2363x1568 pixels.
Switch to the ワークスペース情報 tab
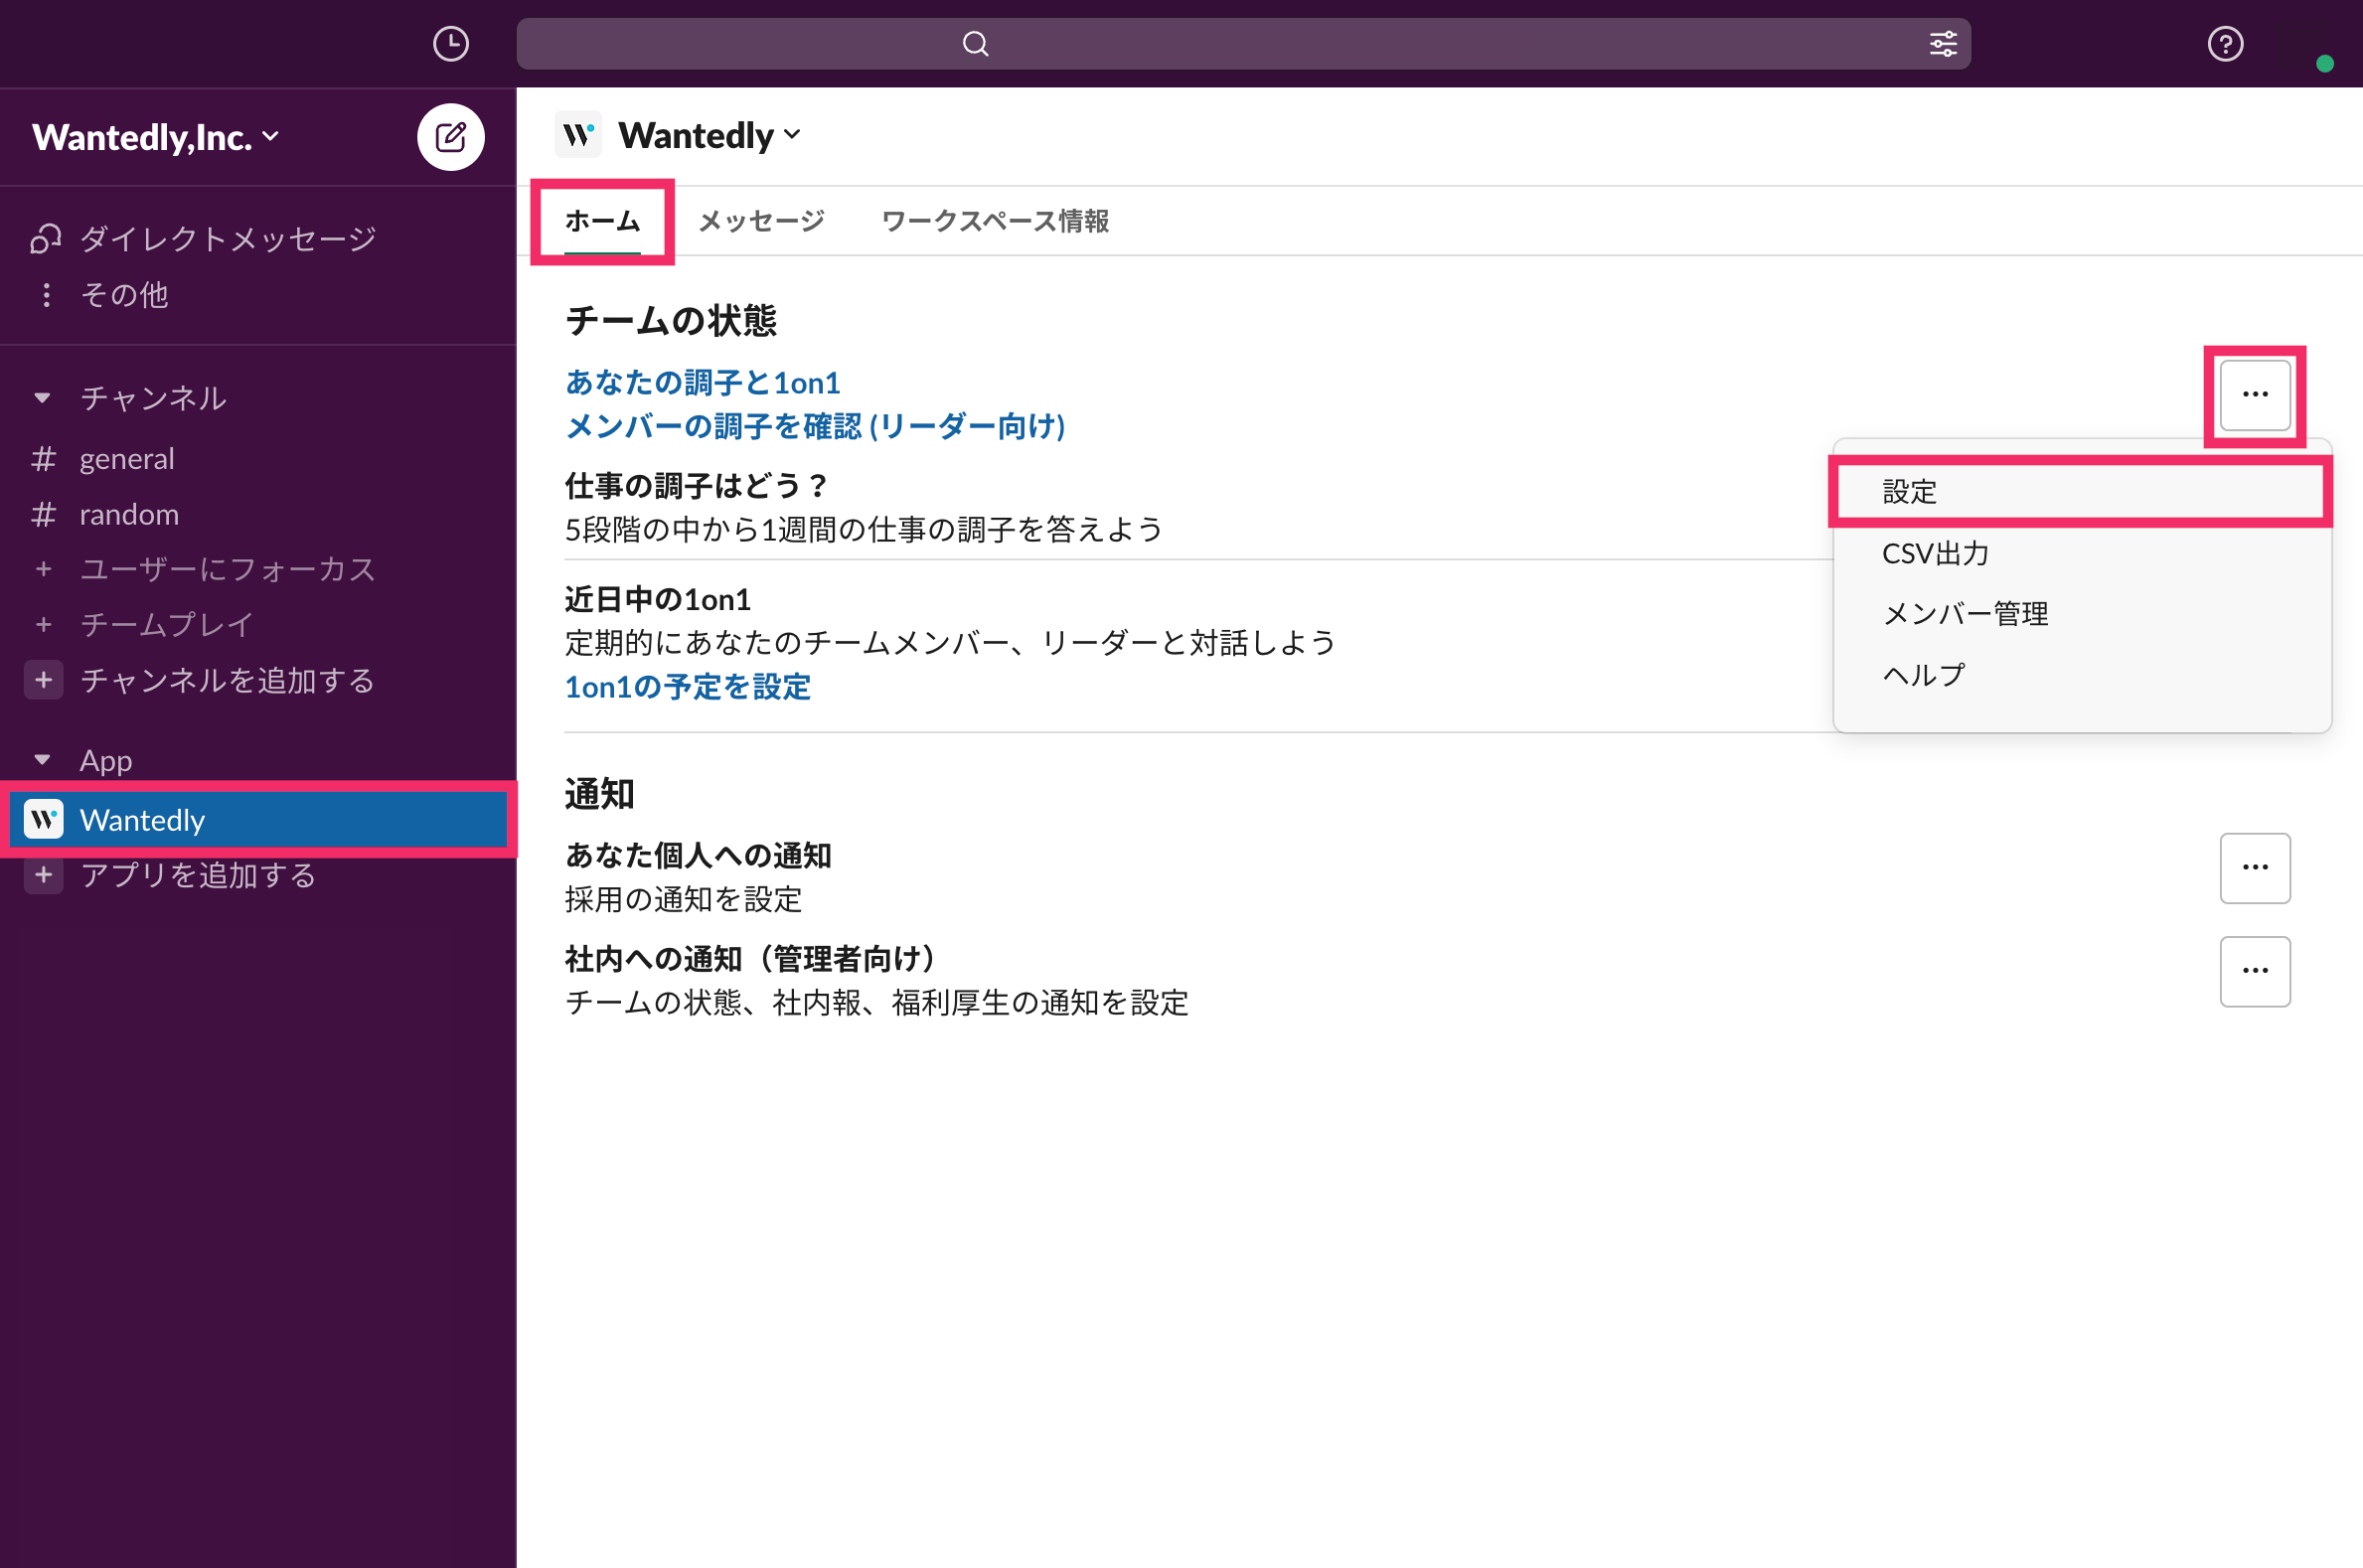pyautogui.click(x=995, y=221)
